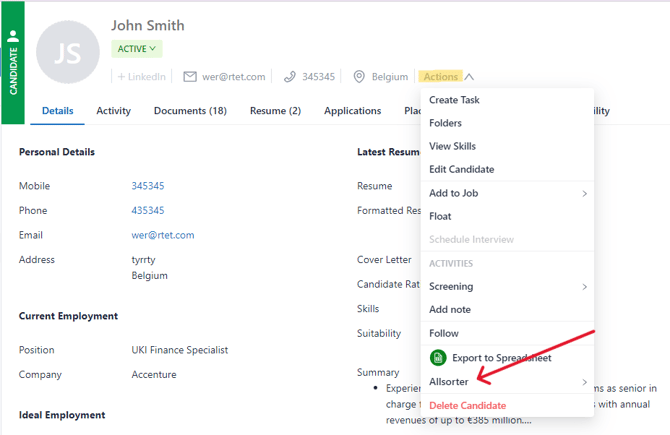Viewport: 670px width, 435px height.
Task: Click Delete Candidate menu option
Action: pyautogui.click(x=467, y=406)
